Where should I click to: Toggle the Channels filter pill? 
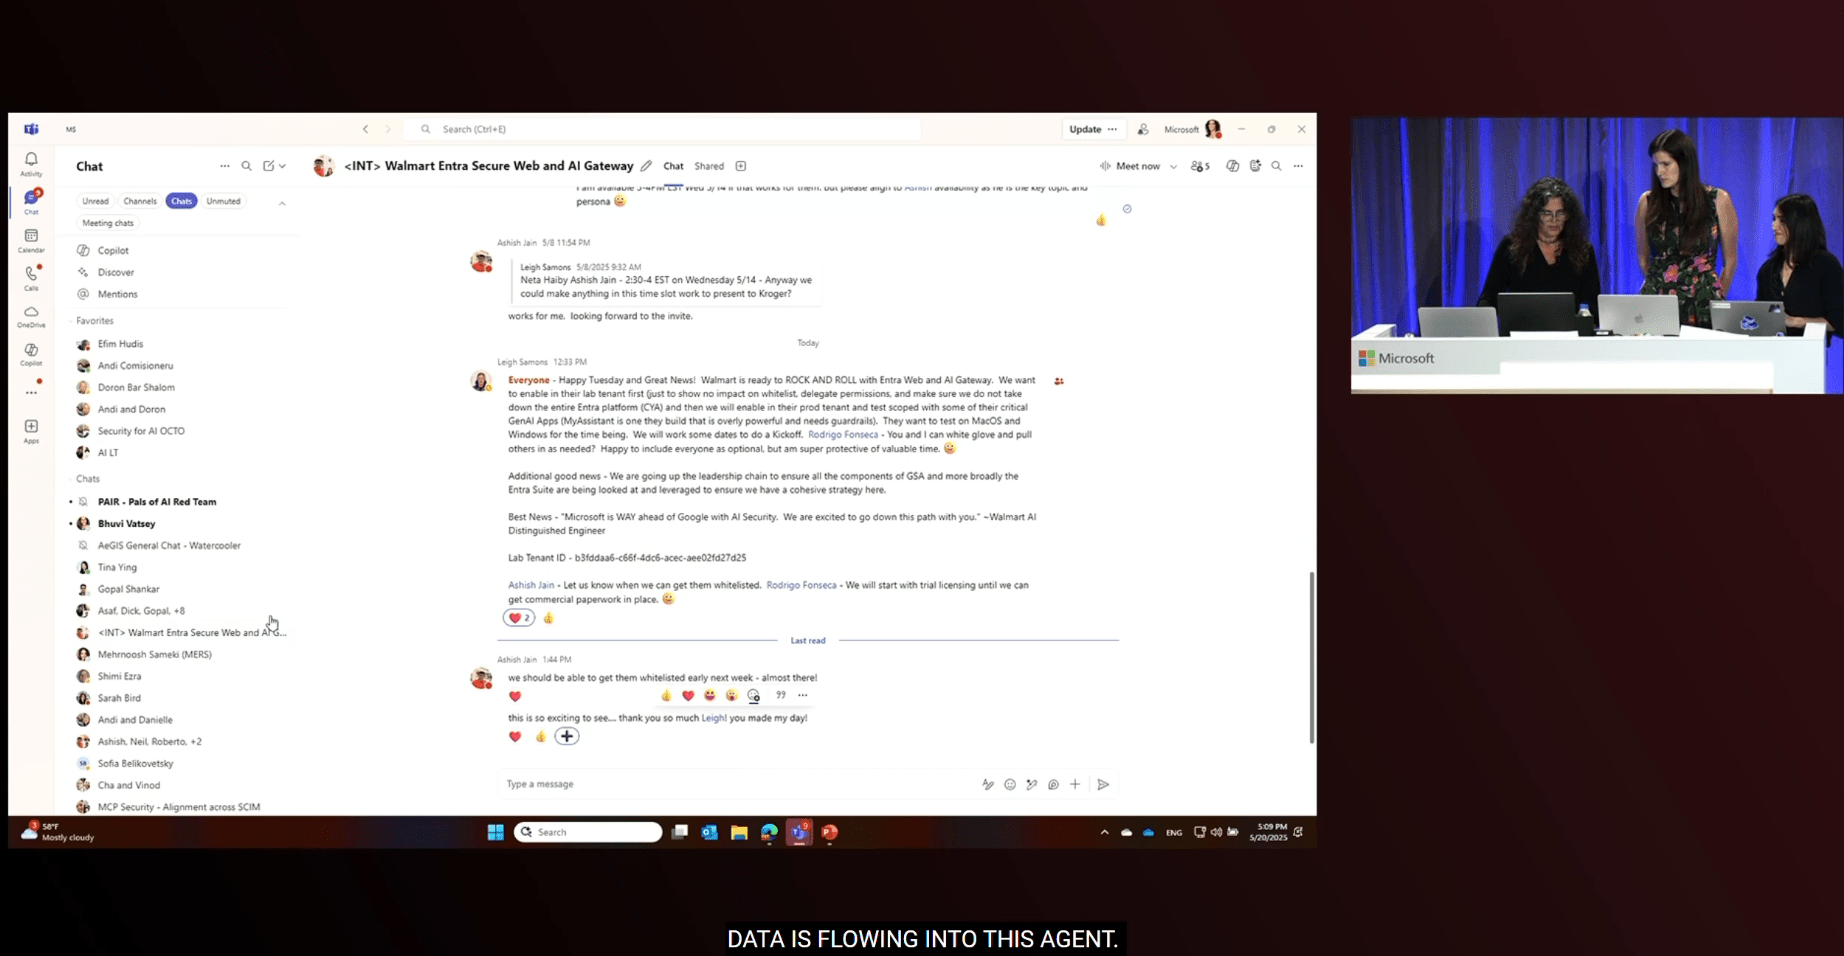140,201
